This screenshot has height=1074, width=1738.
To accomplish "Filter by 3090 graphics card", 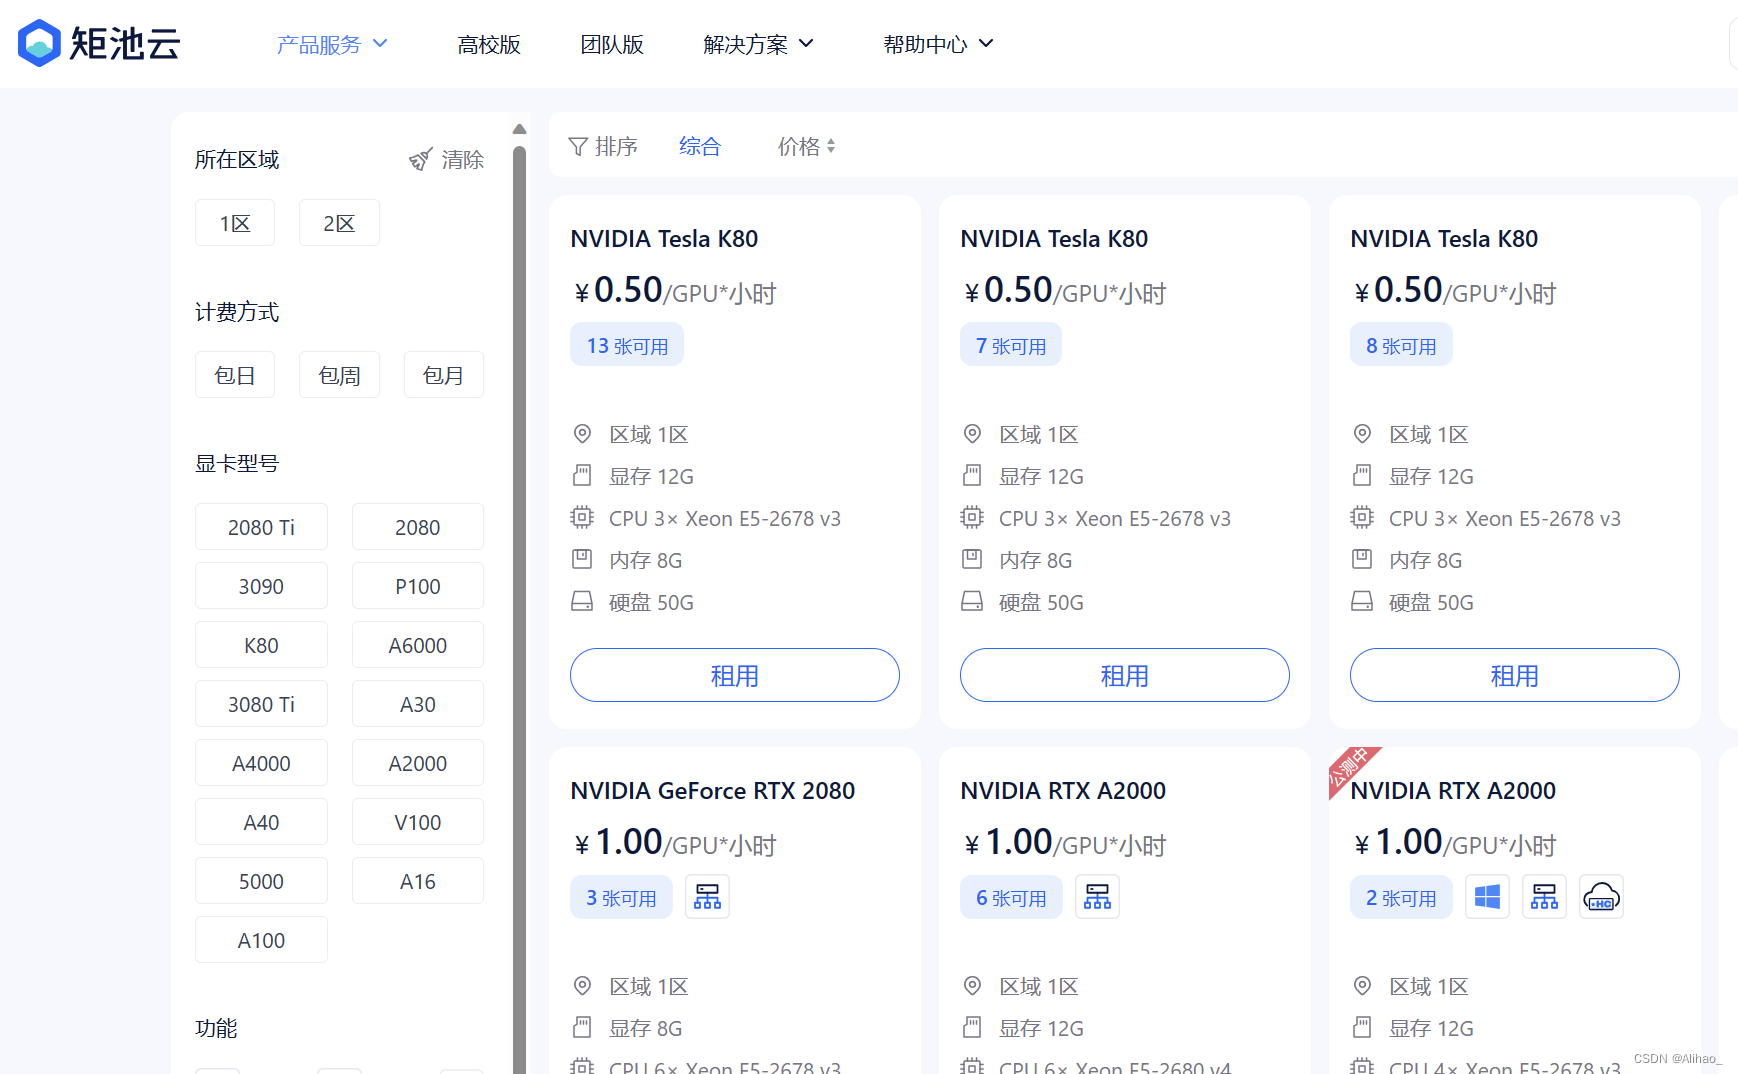I will pos(261,586).
